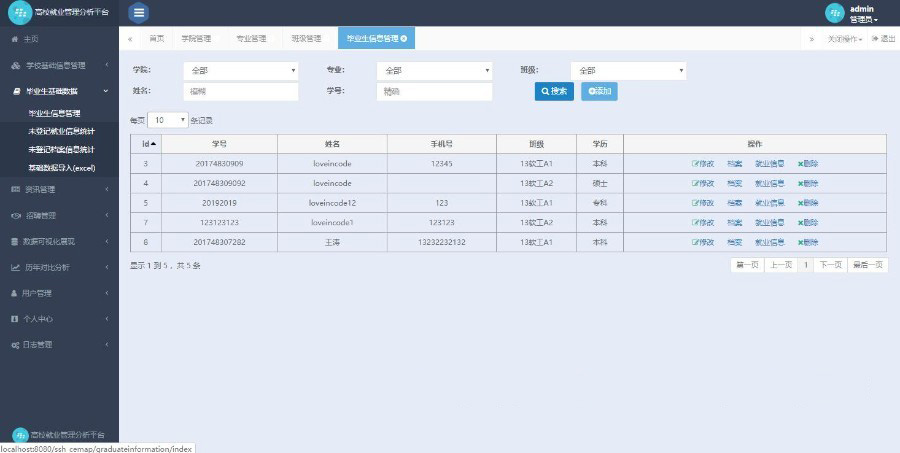Image resolution: width=900 pixels, height=453 pixels.
Task: Click the left double-arrow tab scroll icon
Action: point(130,39)
